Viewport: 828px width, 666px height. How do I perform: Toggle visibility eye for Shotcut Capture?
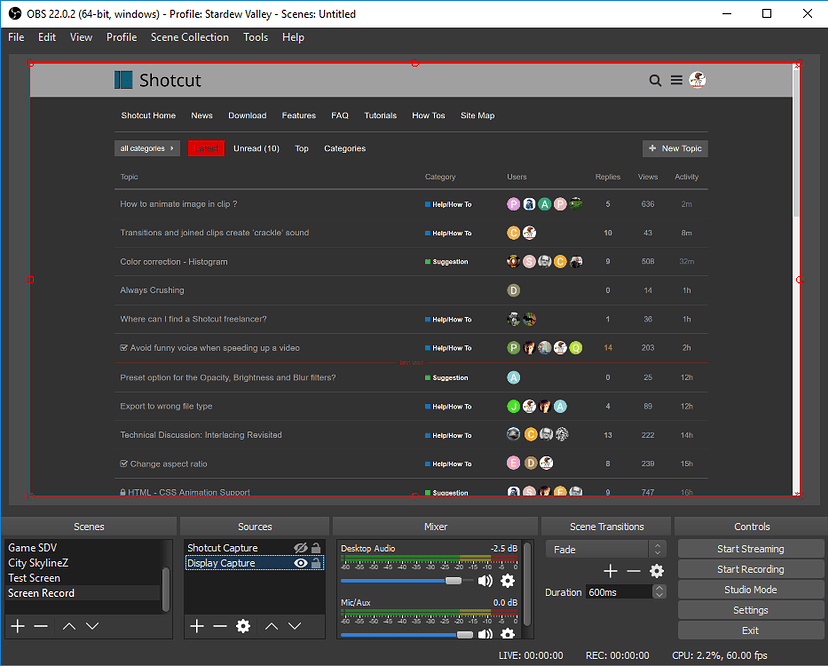click(x=300, y=548)
